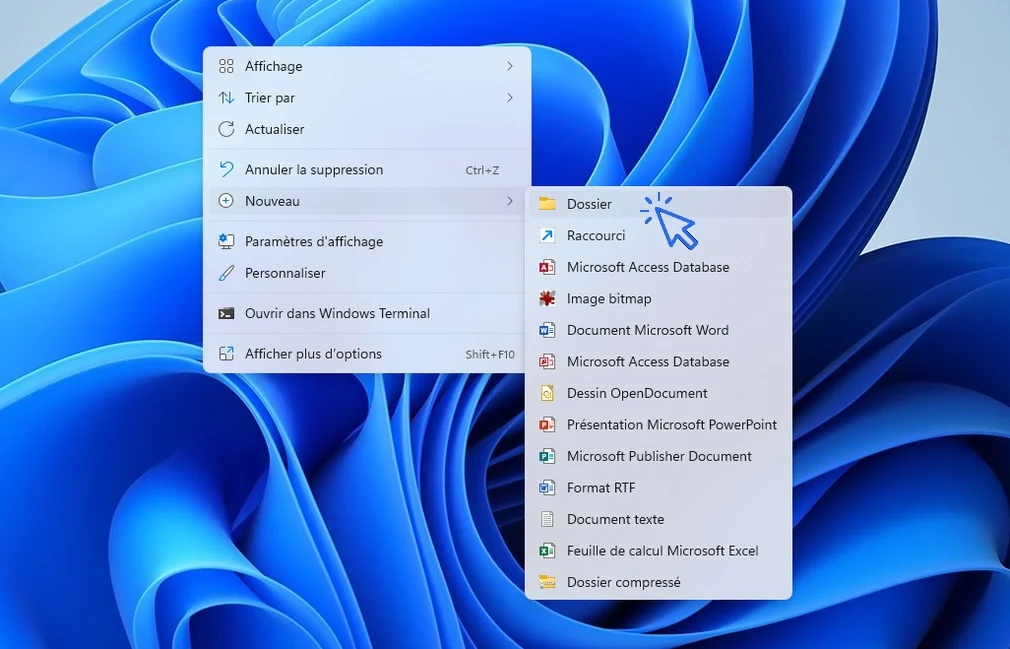Expand the Trier par submenu chevron

[x=510, y=97]
